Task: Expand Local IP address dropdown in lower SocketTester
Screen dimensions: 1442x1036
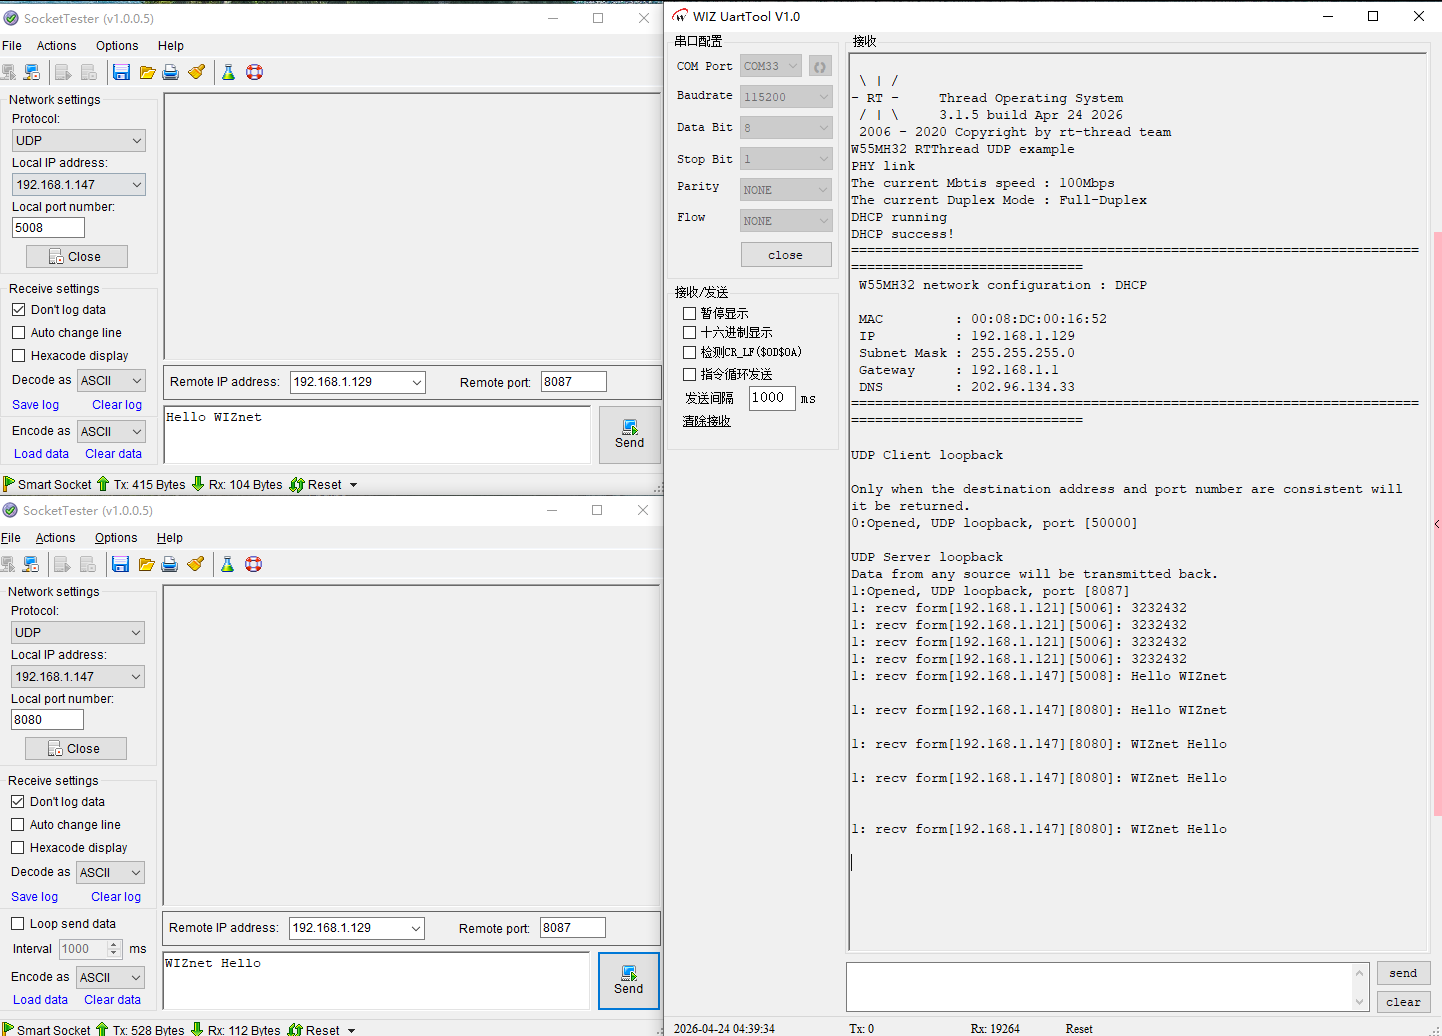Action: click(x=78, y=677)
